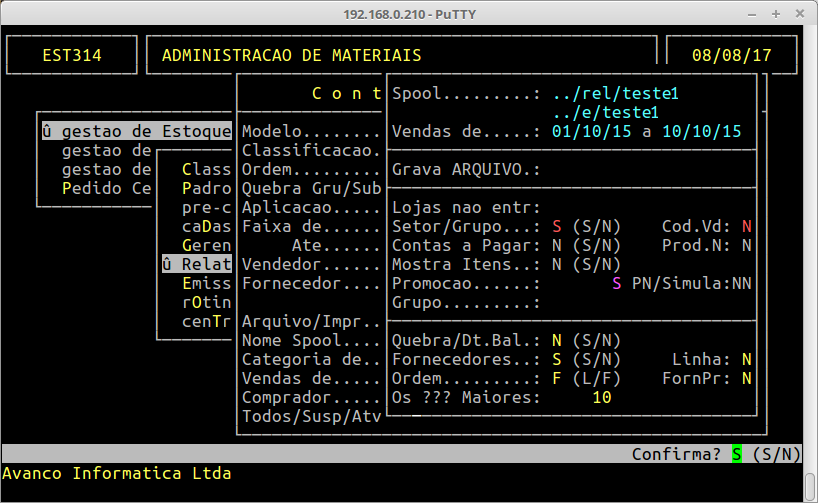The width and height of the screenshot is (818, 503).
Task: Select the highlighted Relat submenu item
Action: click(197, 265)
